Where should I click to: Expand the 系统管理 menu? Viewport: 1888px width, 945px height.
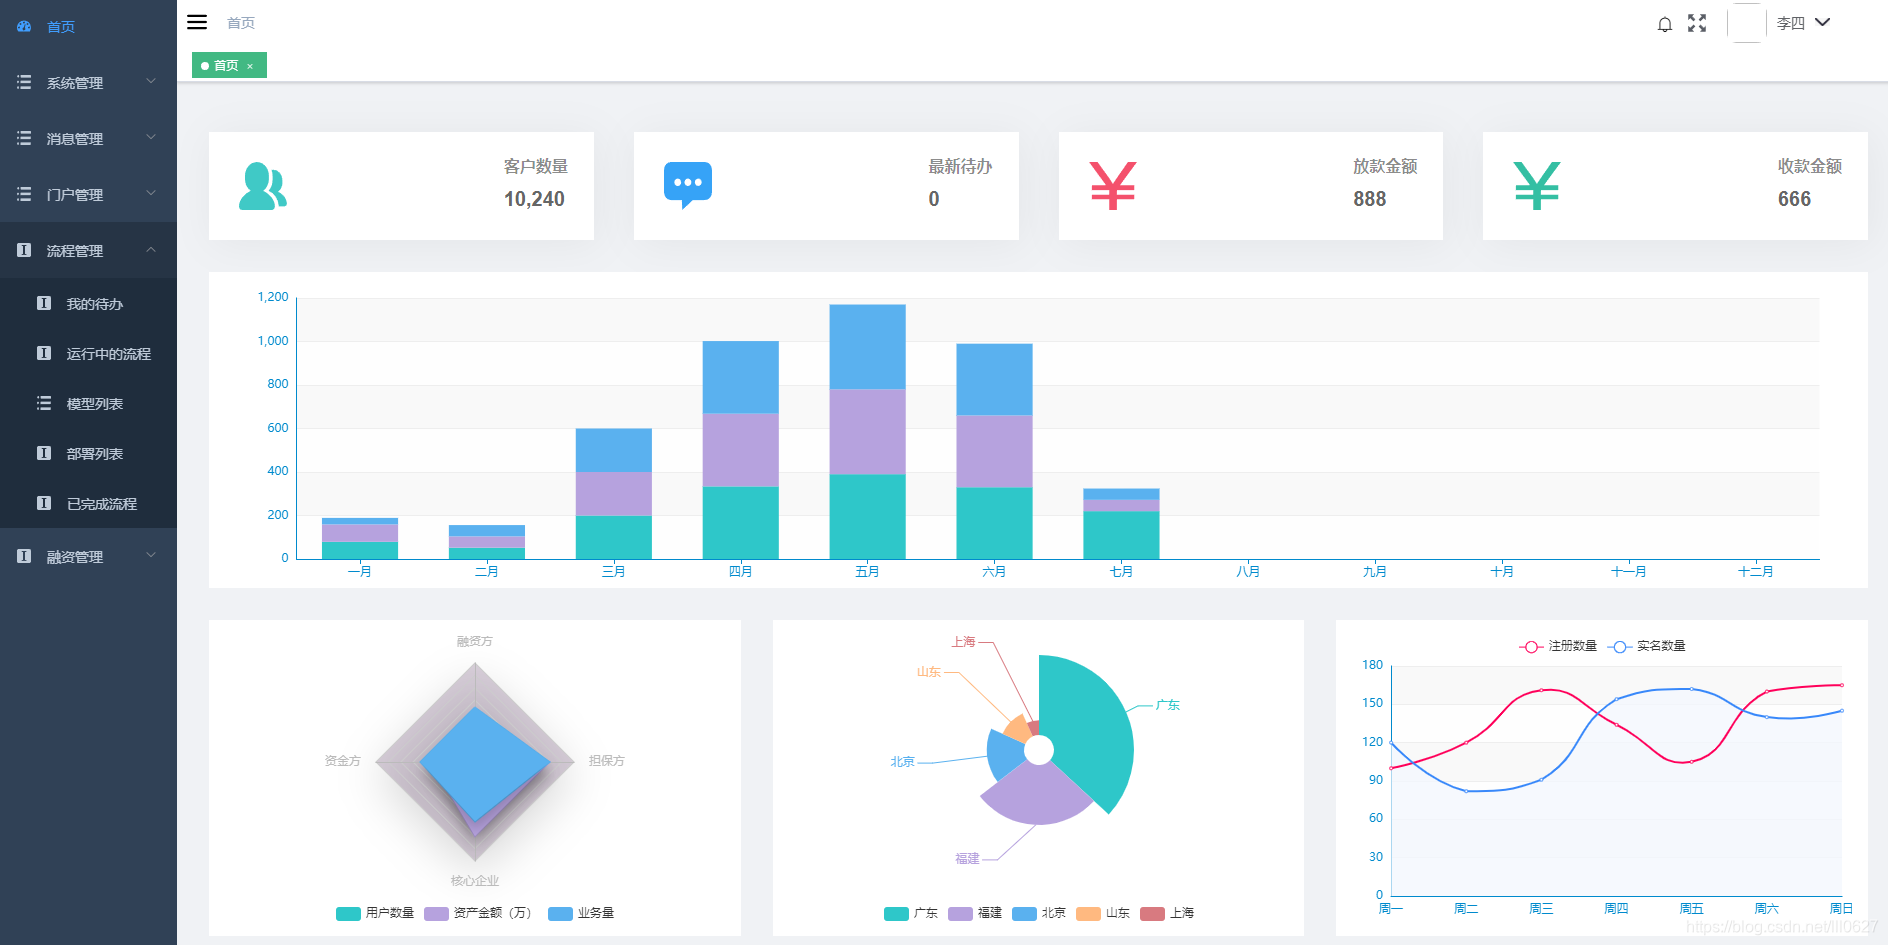(x=88, y=82)
